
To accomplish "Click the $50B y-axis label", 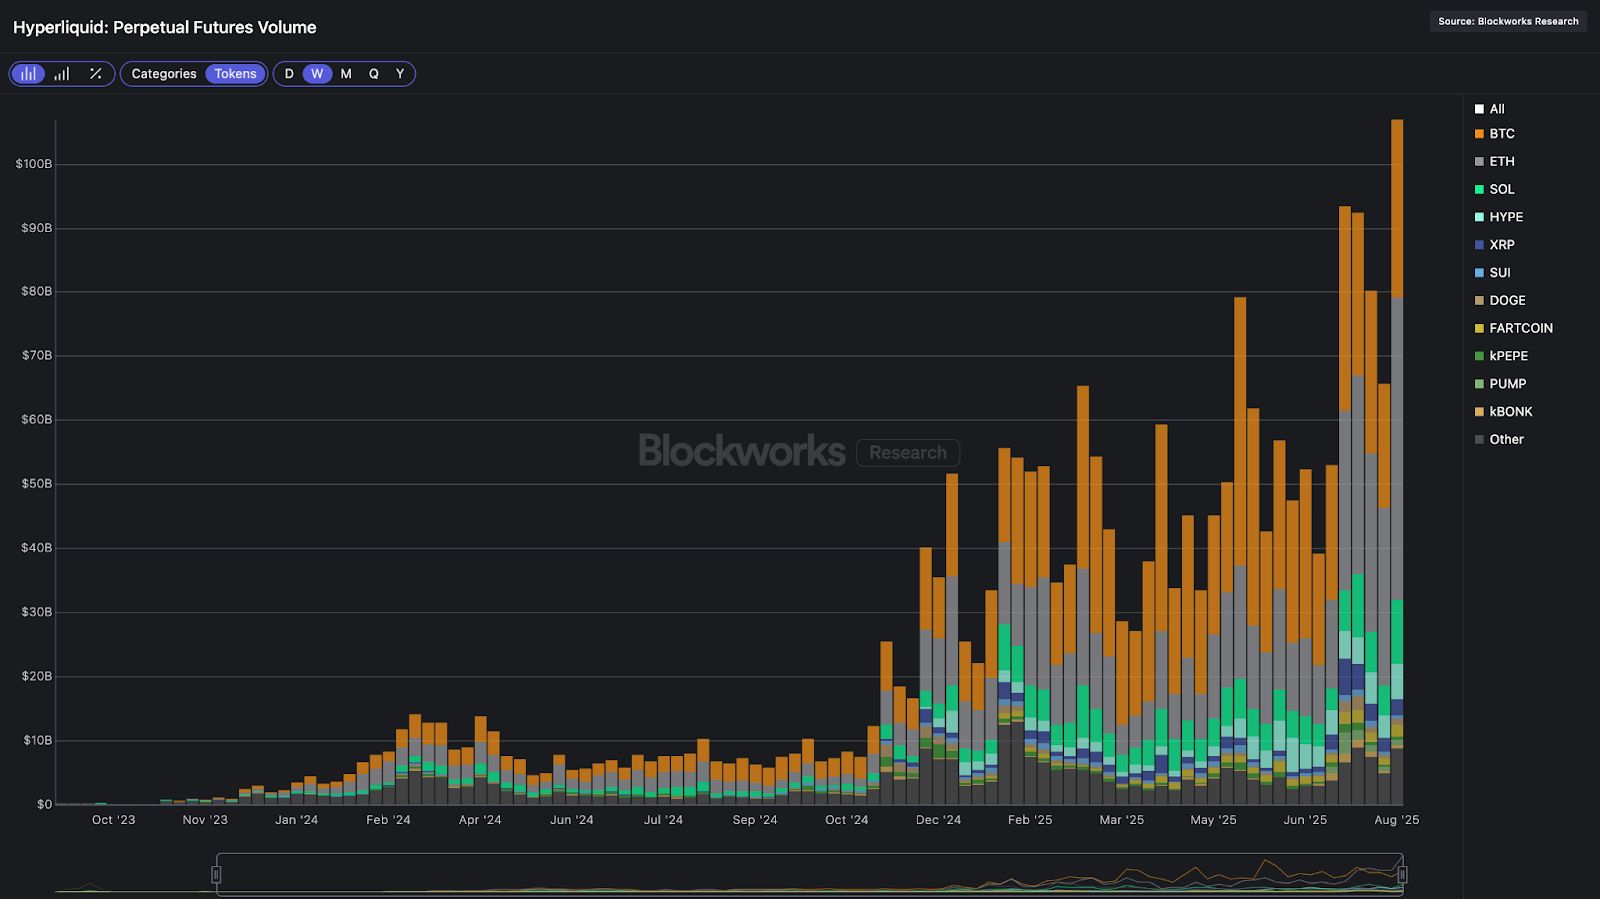I will click(x=37, y=484).
